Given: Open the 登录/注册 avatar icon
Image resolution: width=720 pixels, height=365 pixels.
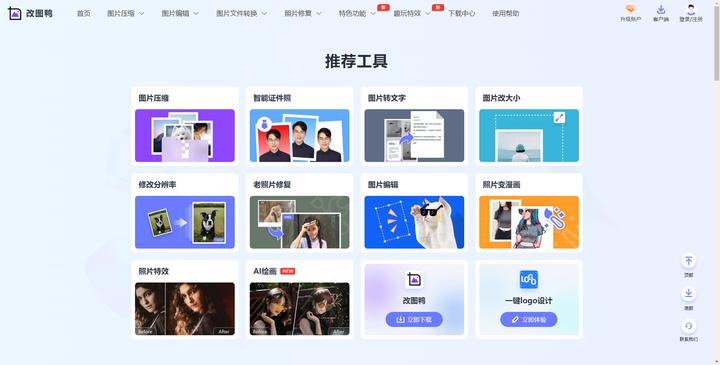Looking at the screenshot, I should click(x=691, y=9).
